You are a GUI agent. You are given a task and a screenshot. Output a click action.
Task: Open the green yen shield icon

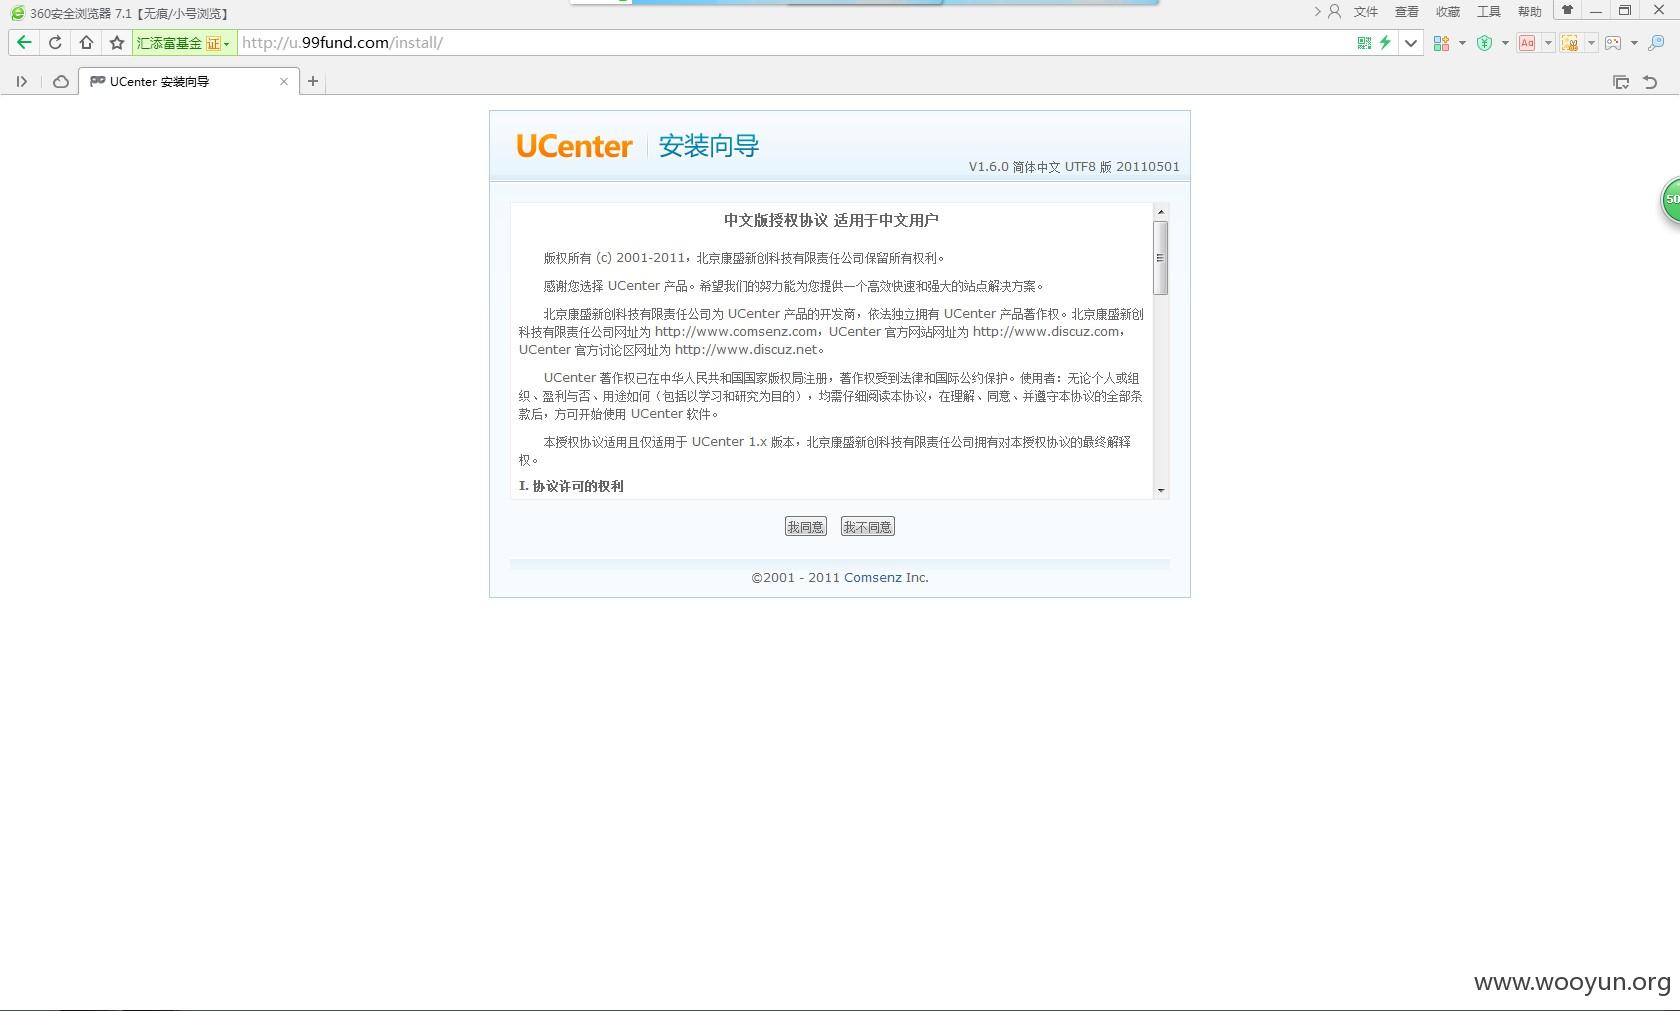coord(1484,43)
